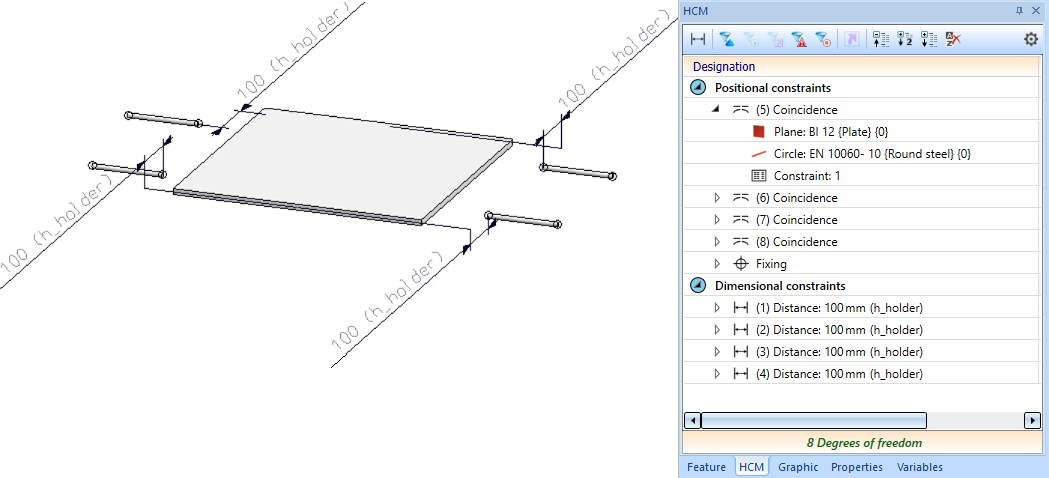This screenshot has height=478, width=1049.
Task: Switch to the HCM tab
Action: coord(752,467)
